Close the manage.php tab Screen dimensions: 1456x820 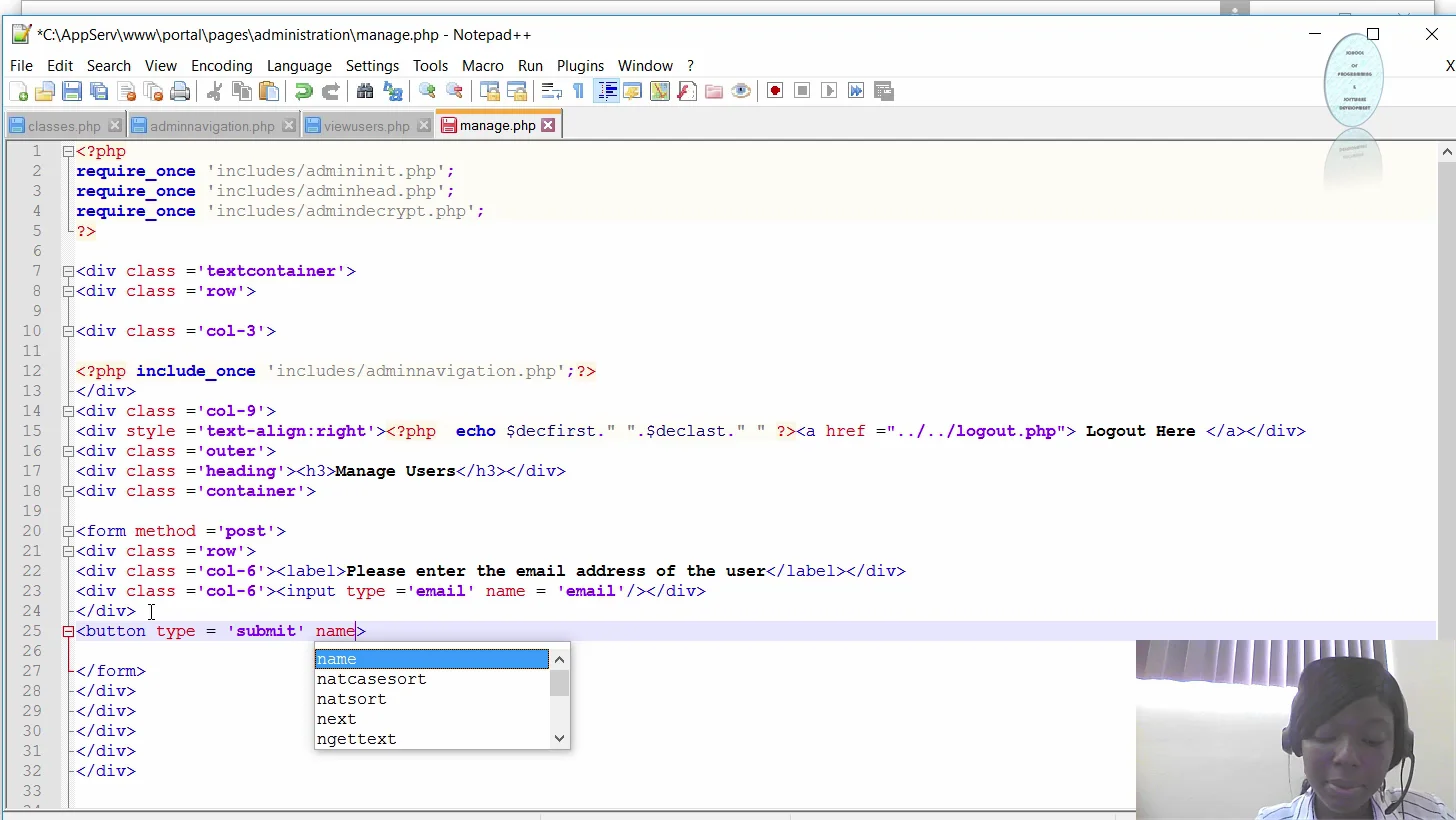coord(548,125)
